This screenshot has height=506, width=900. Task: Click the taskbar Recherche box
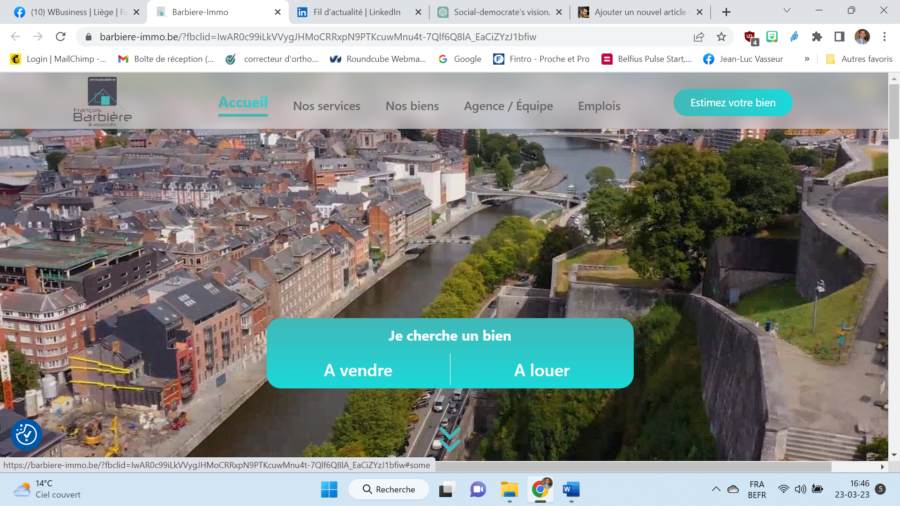(389, 489)
